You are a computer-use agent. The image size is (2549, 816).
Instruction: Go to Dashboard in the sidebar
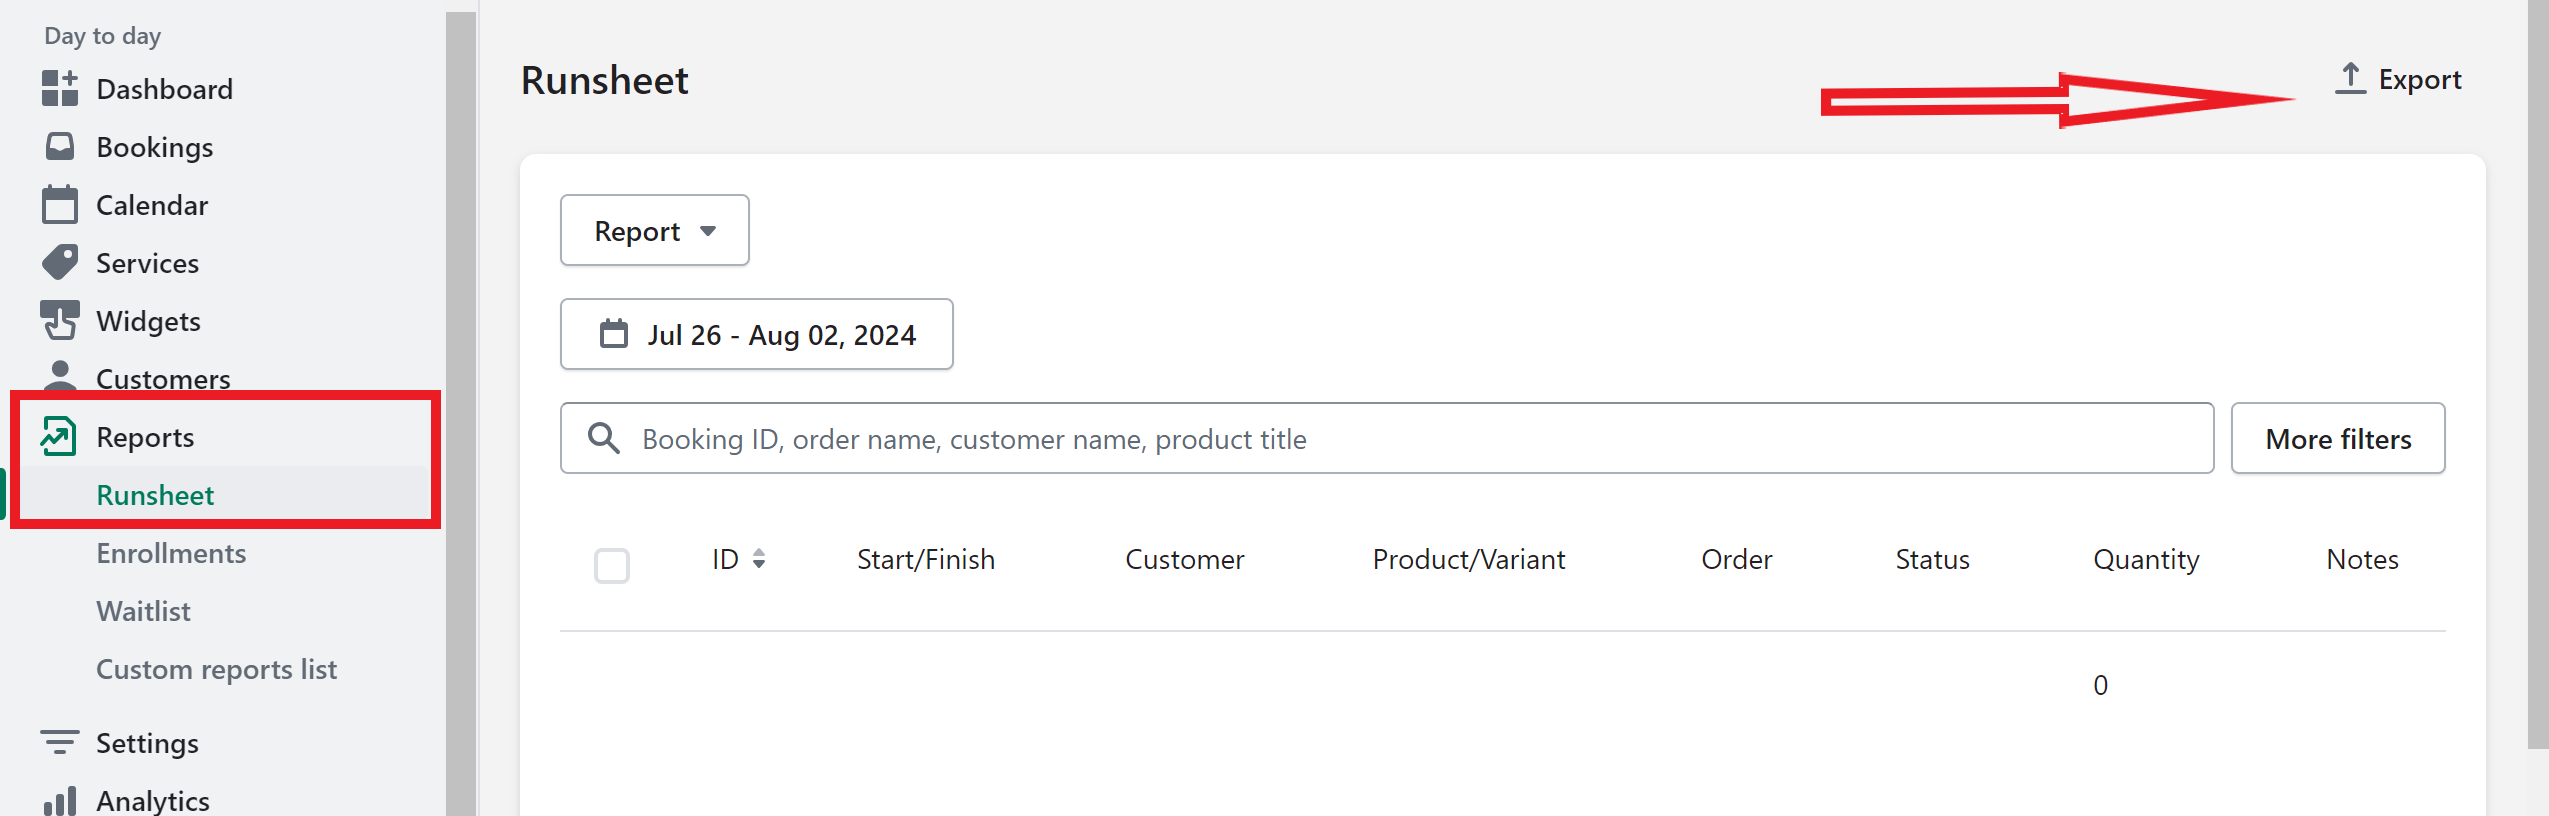click(164, 89)
